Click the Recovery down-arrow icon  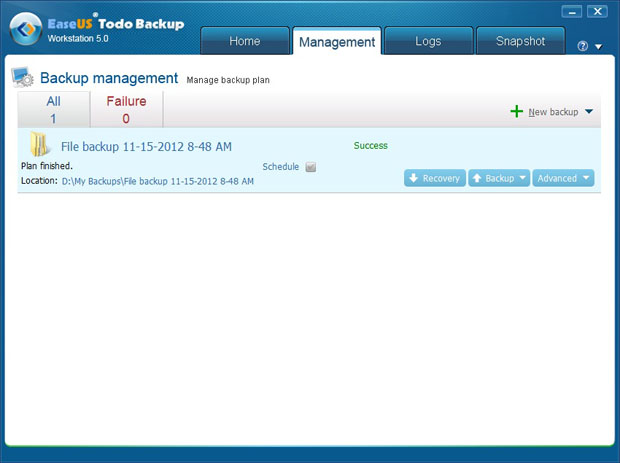[414, 178]
